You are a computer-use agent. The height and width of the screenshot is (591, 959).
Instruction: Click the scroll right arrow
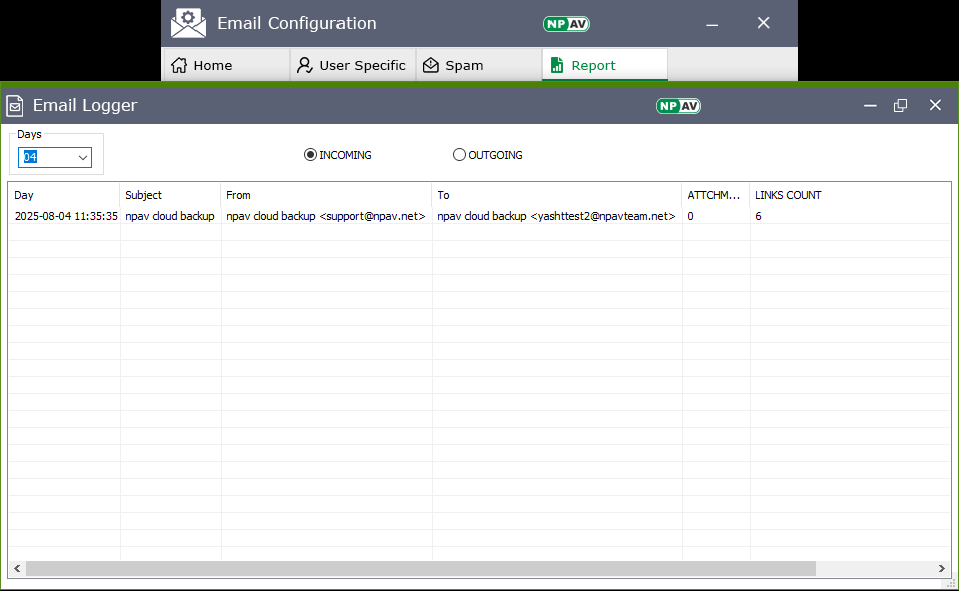(942, 568)
